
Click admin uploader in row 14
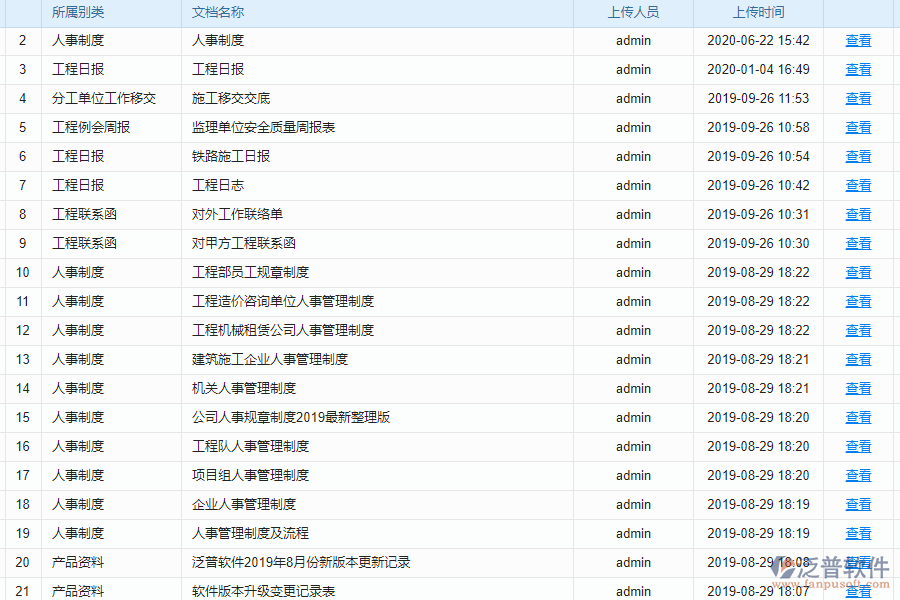633,389
